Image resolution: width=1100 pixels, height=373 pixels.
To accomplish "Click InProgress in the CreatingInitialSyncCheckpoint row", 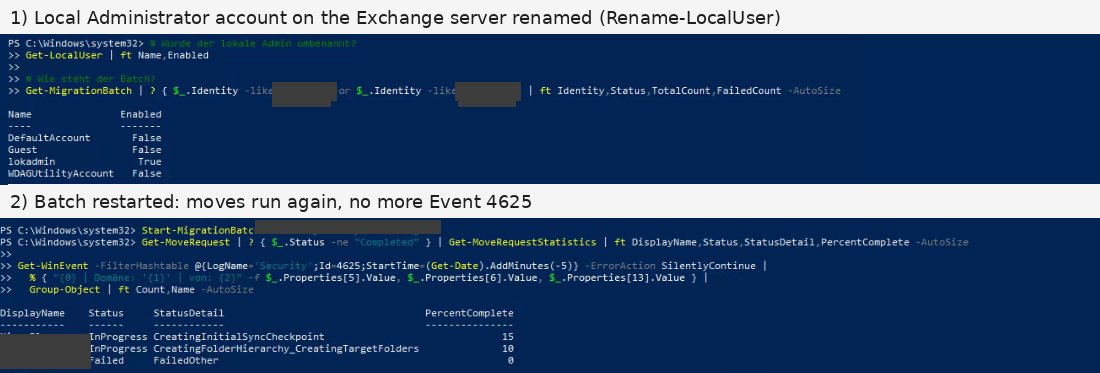I will click(x=118, y=337).
